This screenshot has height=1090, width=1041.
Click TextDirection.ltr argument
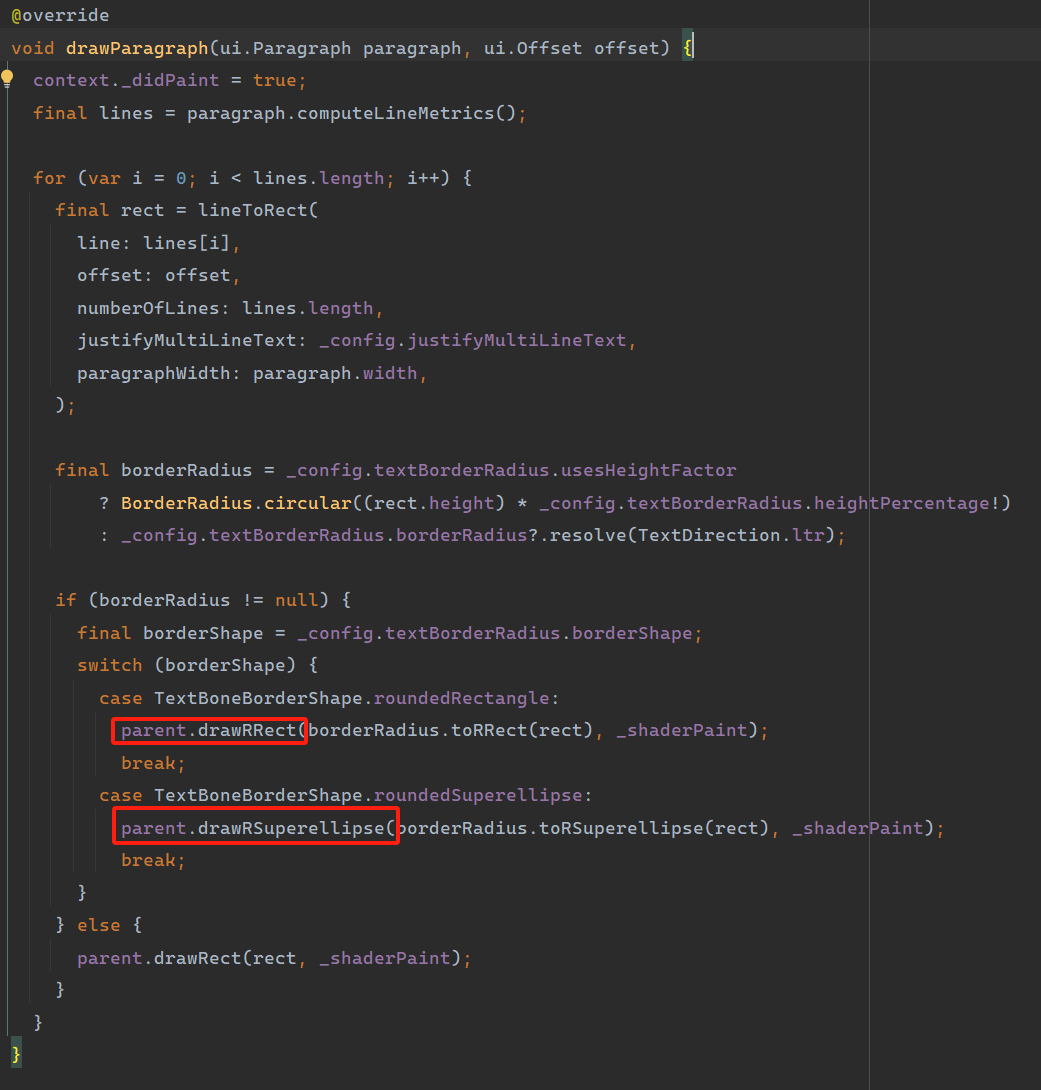(x=731, y=535)
